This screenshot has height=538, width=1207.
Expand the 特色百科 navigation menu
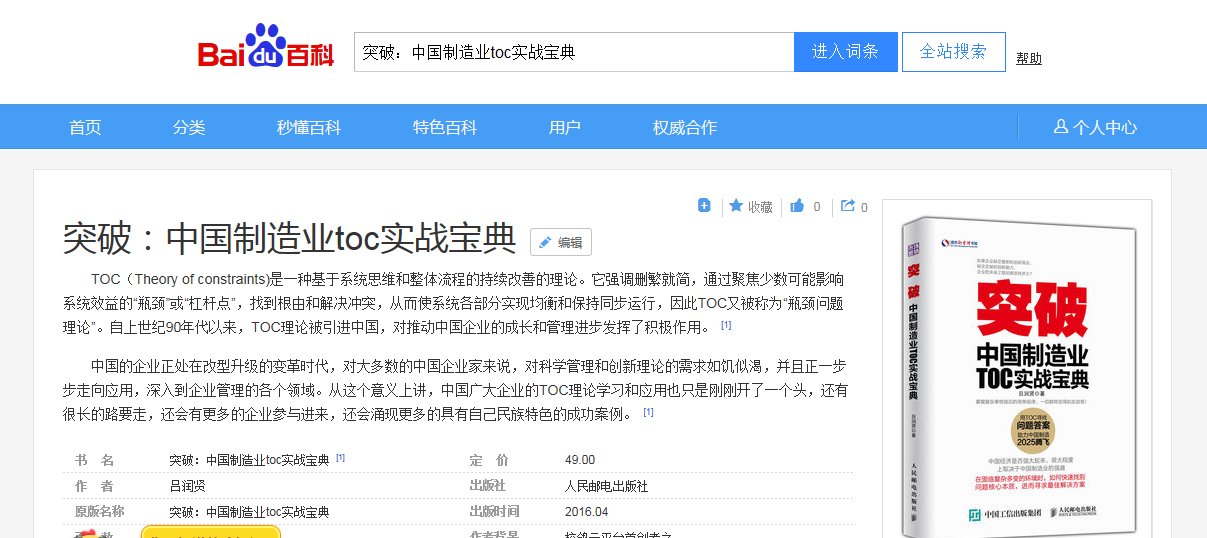point(445,127)
